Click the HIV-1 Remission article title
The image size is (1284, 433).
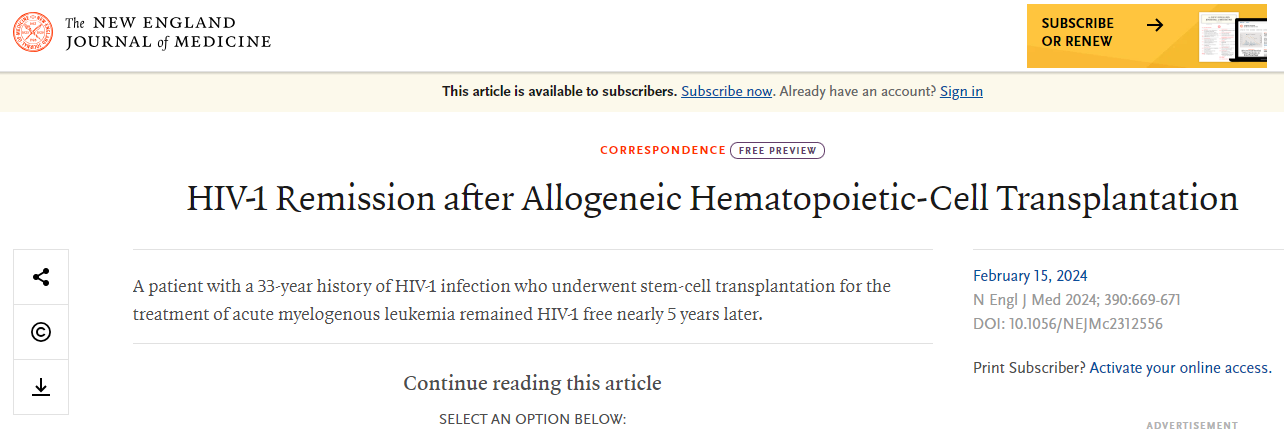[712, 198]
